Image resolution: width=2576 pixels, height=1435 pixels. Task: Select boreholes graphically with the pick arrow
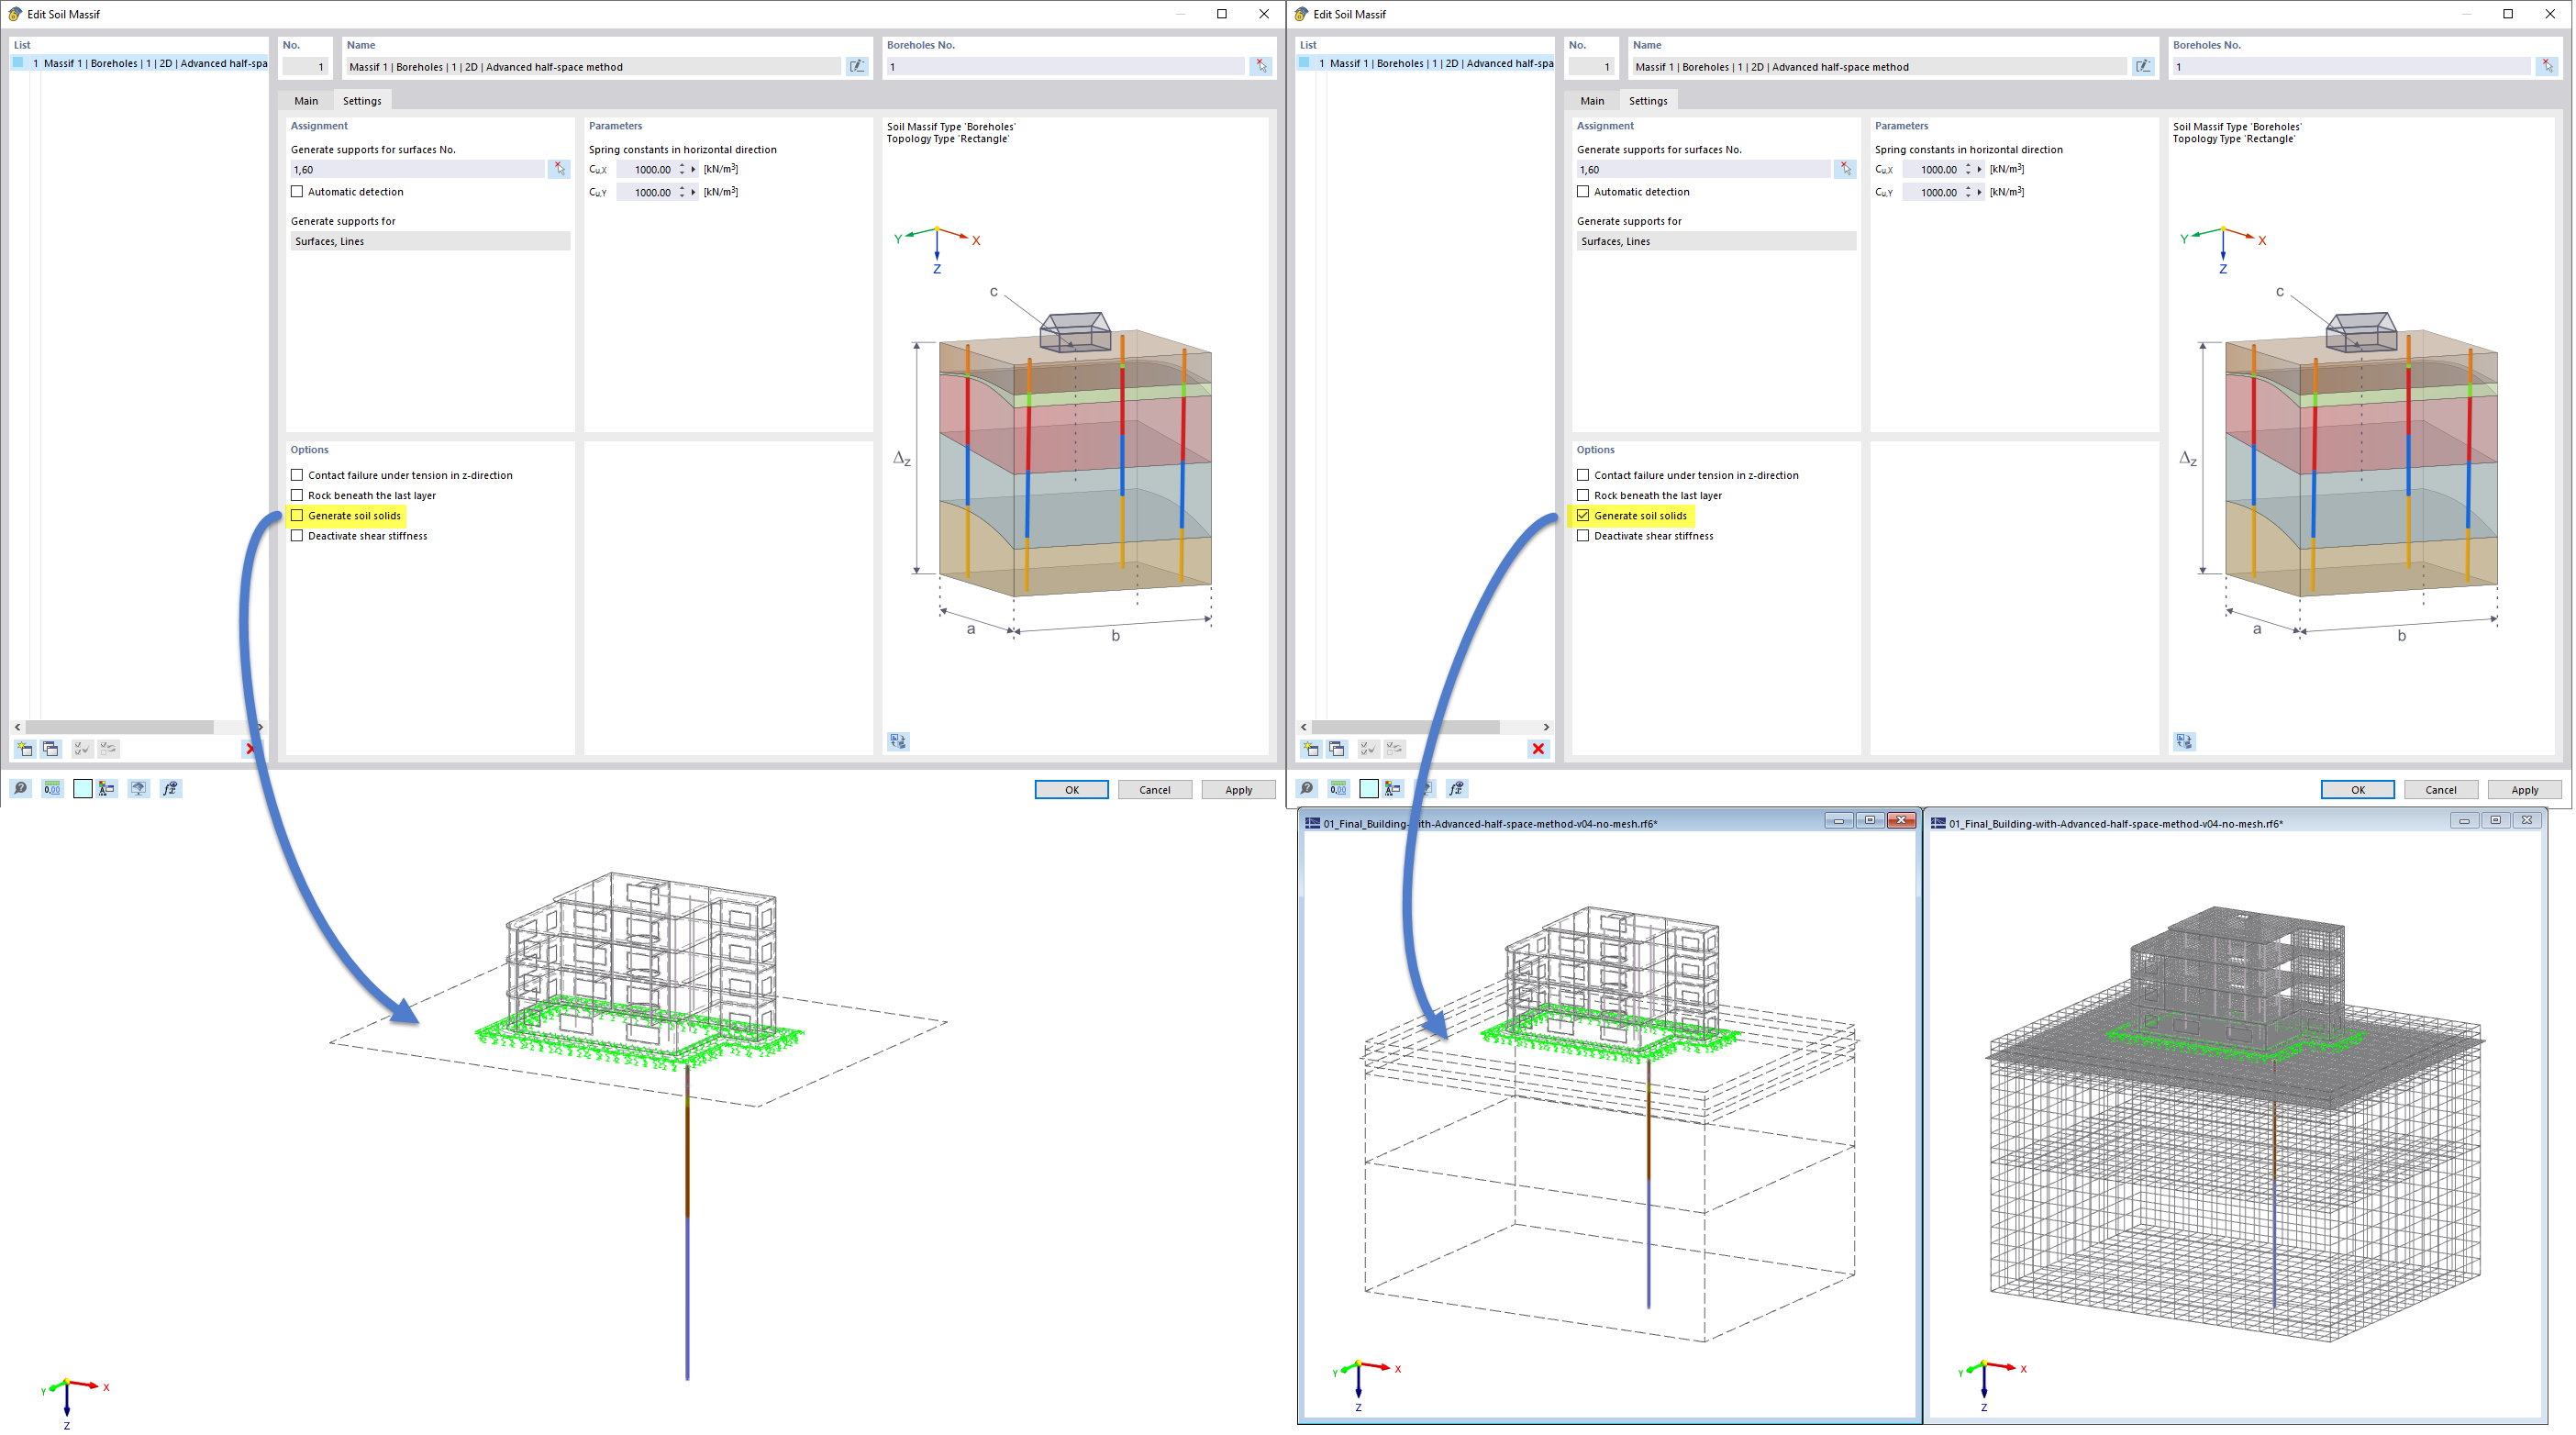tap(1260, 66)
